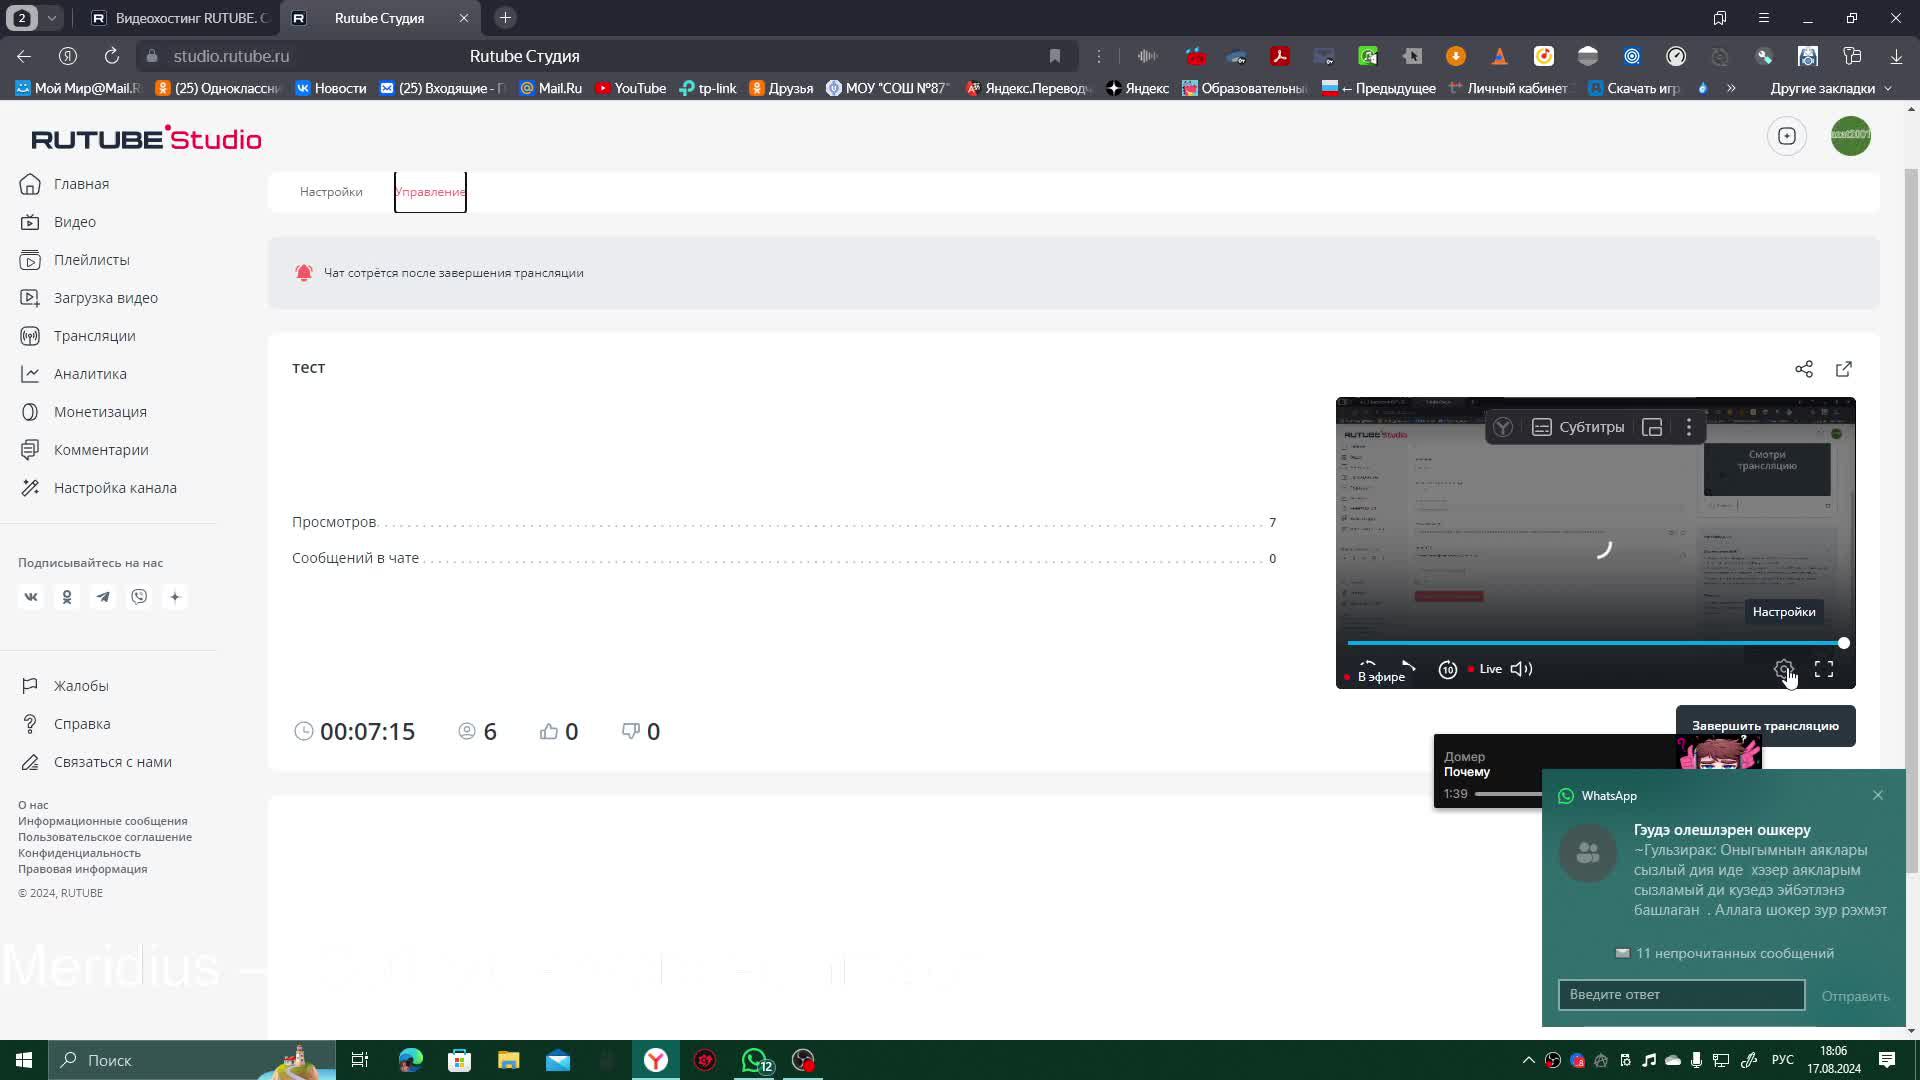
Task: Open the VK social icon in sidebar
Action: (x=31, y=597)
